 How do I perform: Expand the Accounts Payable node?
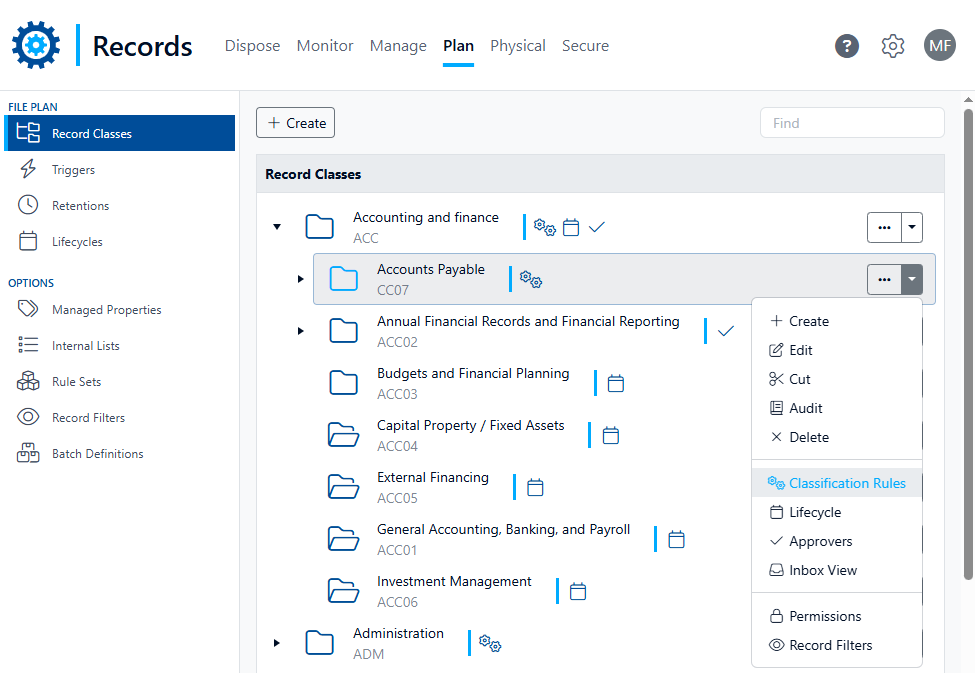click(x=300, y=279)
